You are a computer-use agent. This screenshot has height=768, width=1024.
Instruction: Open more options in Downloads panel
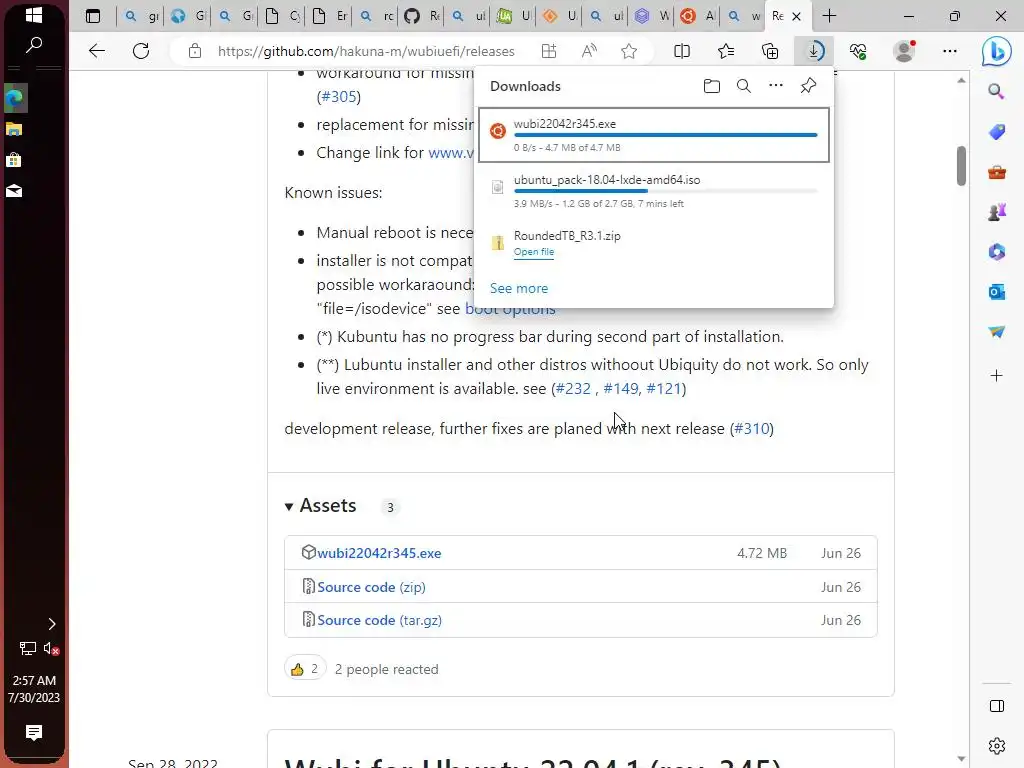tap(776, 86)
